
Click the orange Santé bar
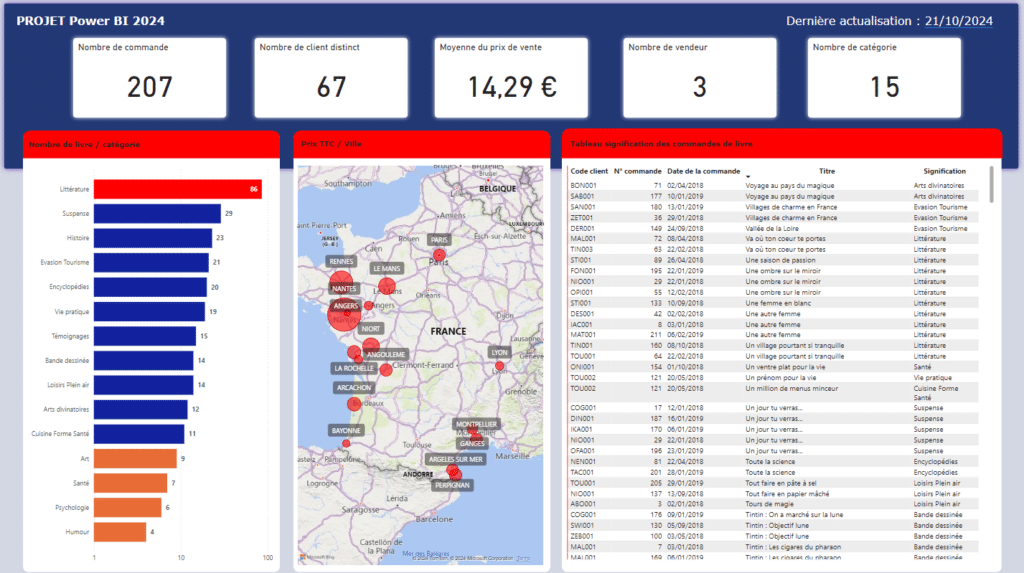point(131,483)
